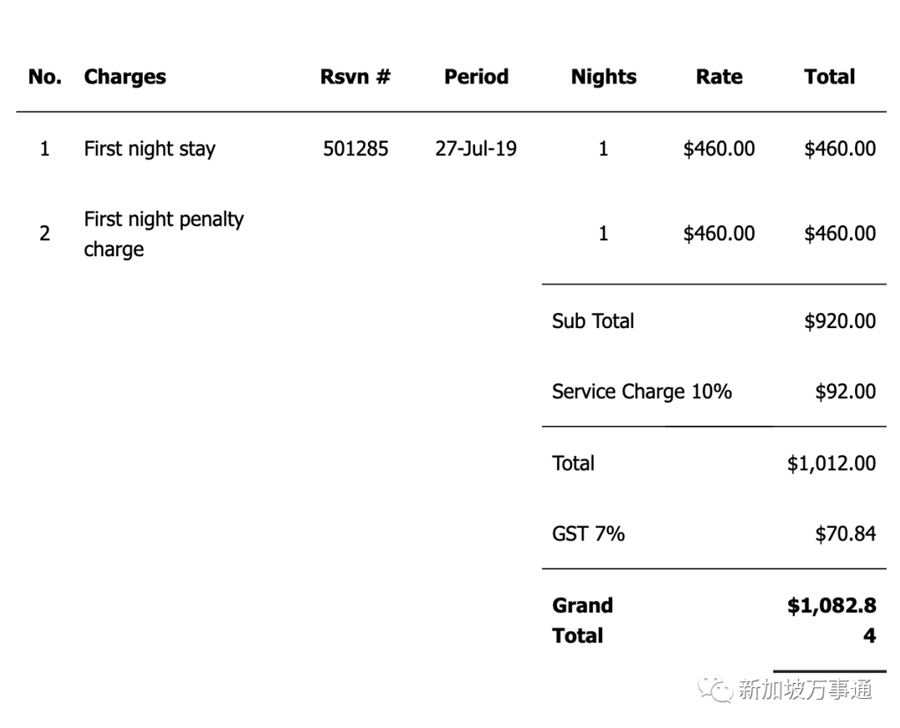Click the Total column header
900x728 pixels.
pyautogui.click(x=829, y=77)
